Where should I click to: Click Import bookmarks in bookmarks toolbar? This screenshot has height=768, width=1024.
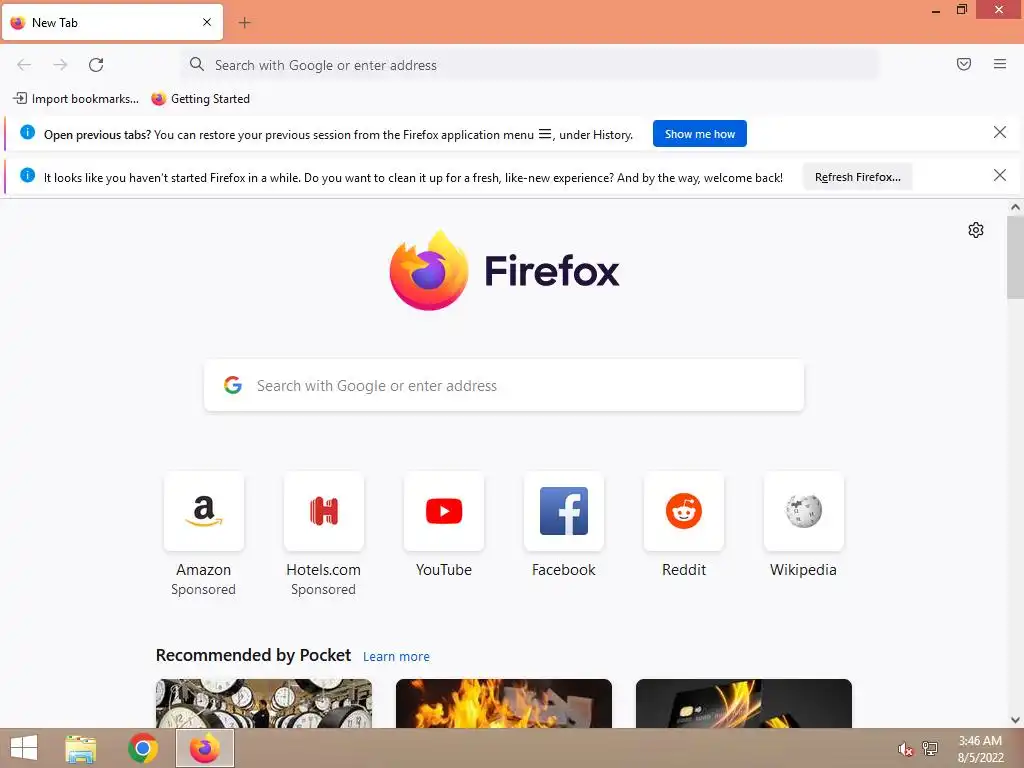(x=76, y=99)
